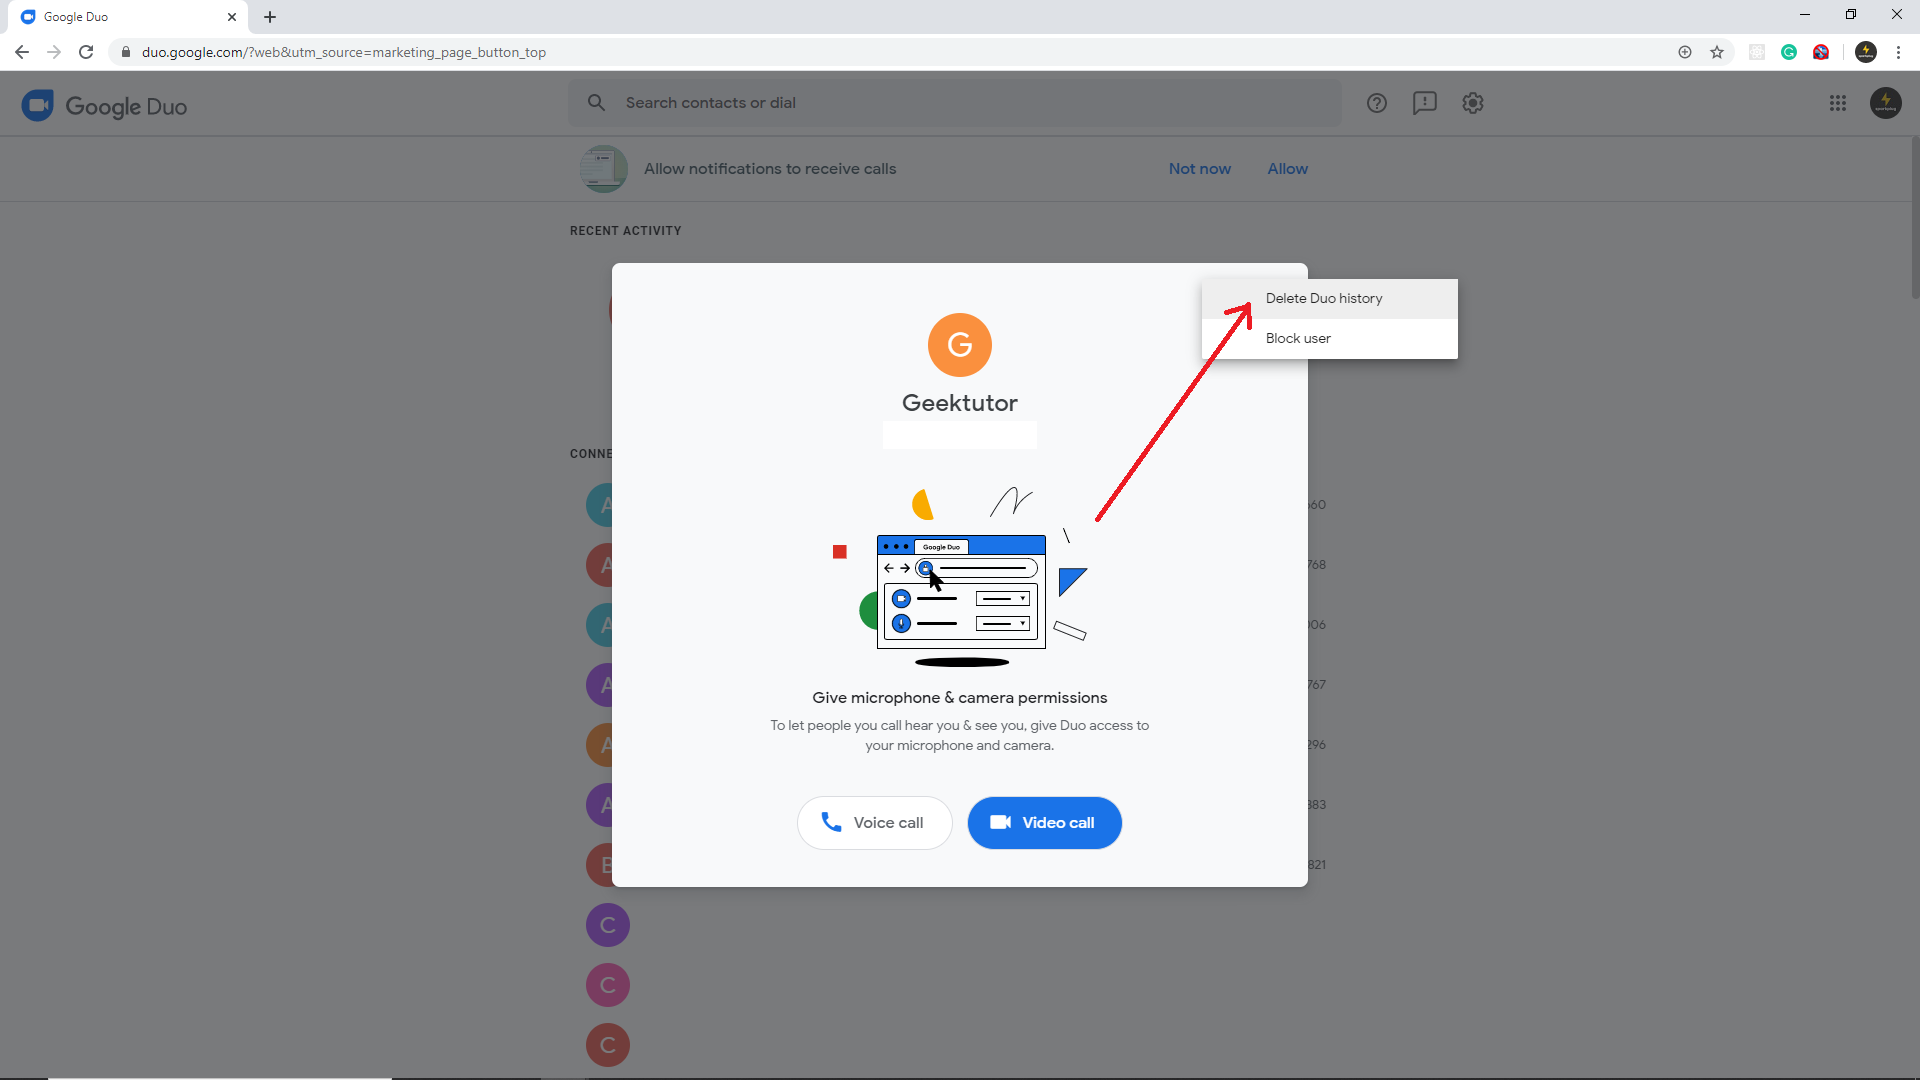Open Chrome's three-dot menu

1898,52
